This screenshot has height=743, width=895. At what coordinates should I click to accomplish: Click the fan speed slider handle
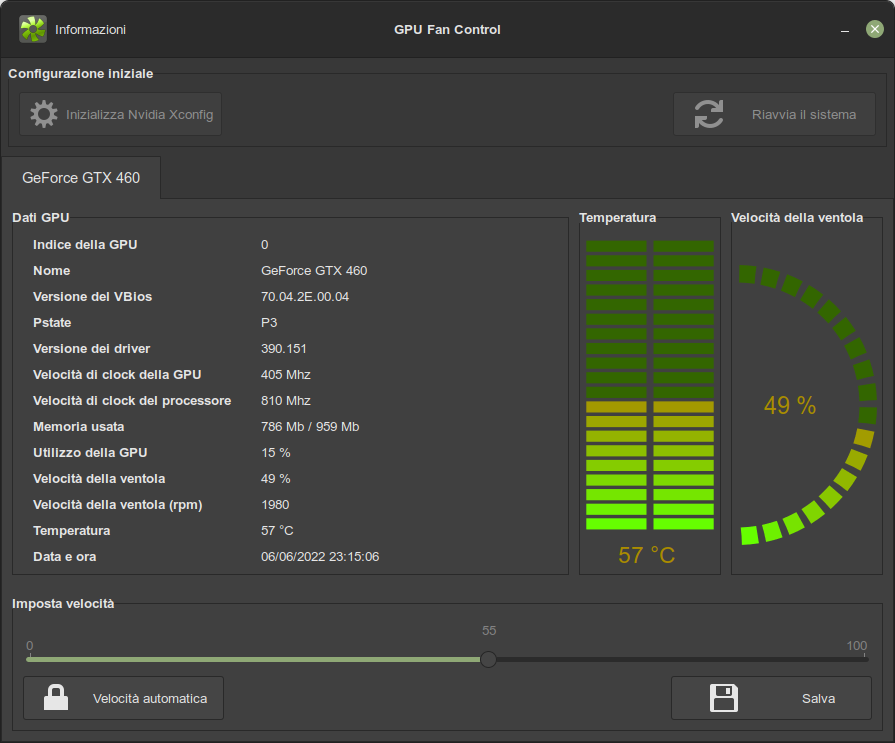488,660
